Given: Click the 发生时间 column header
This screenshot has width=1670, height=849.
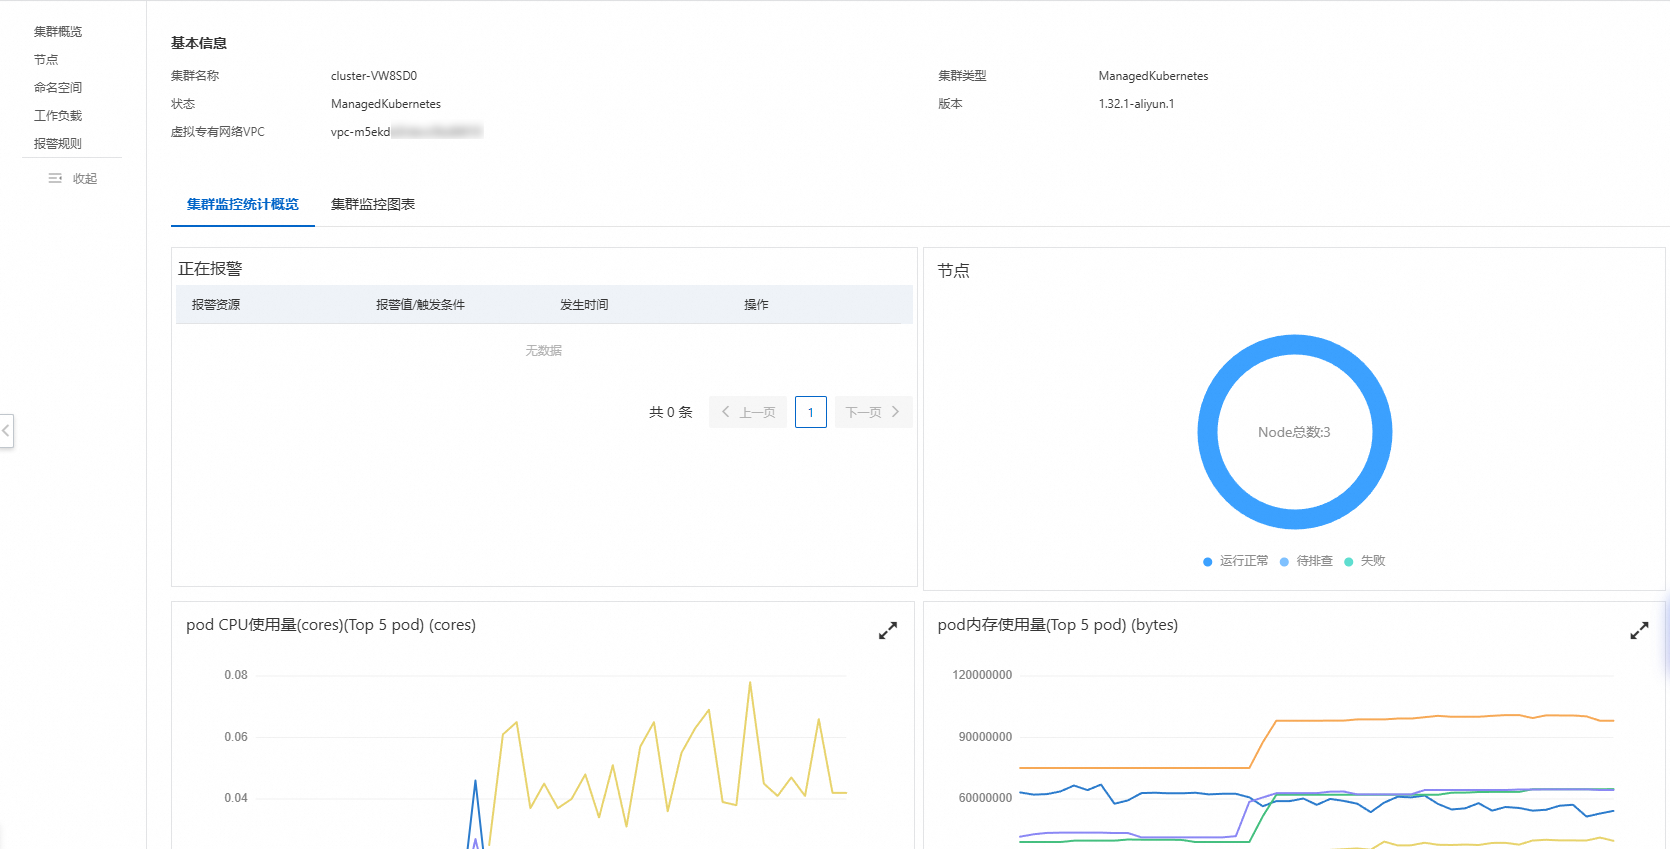Looking at the screenshot, I should click(584, 305).
